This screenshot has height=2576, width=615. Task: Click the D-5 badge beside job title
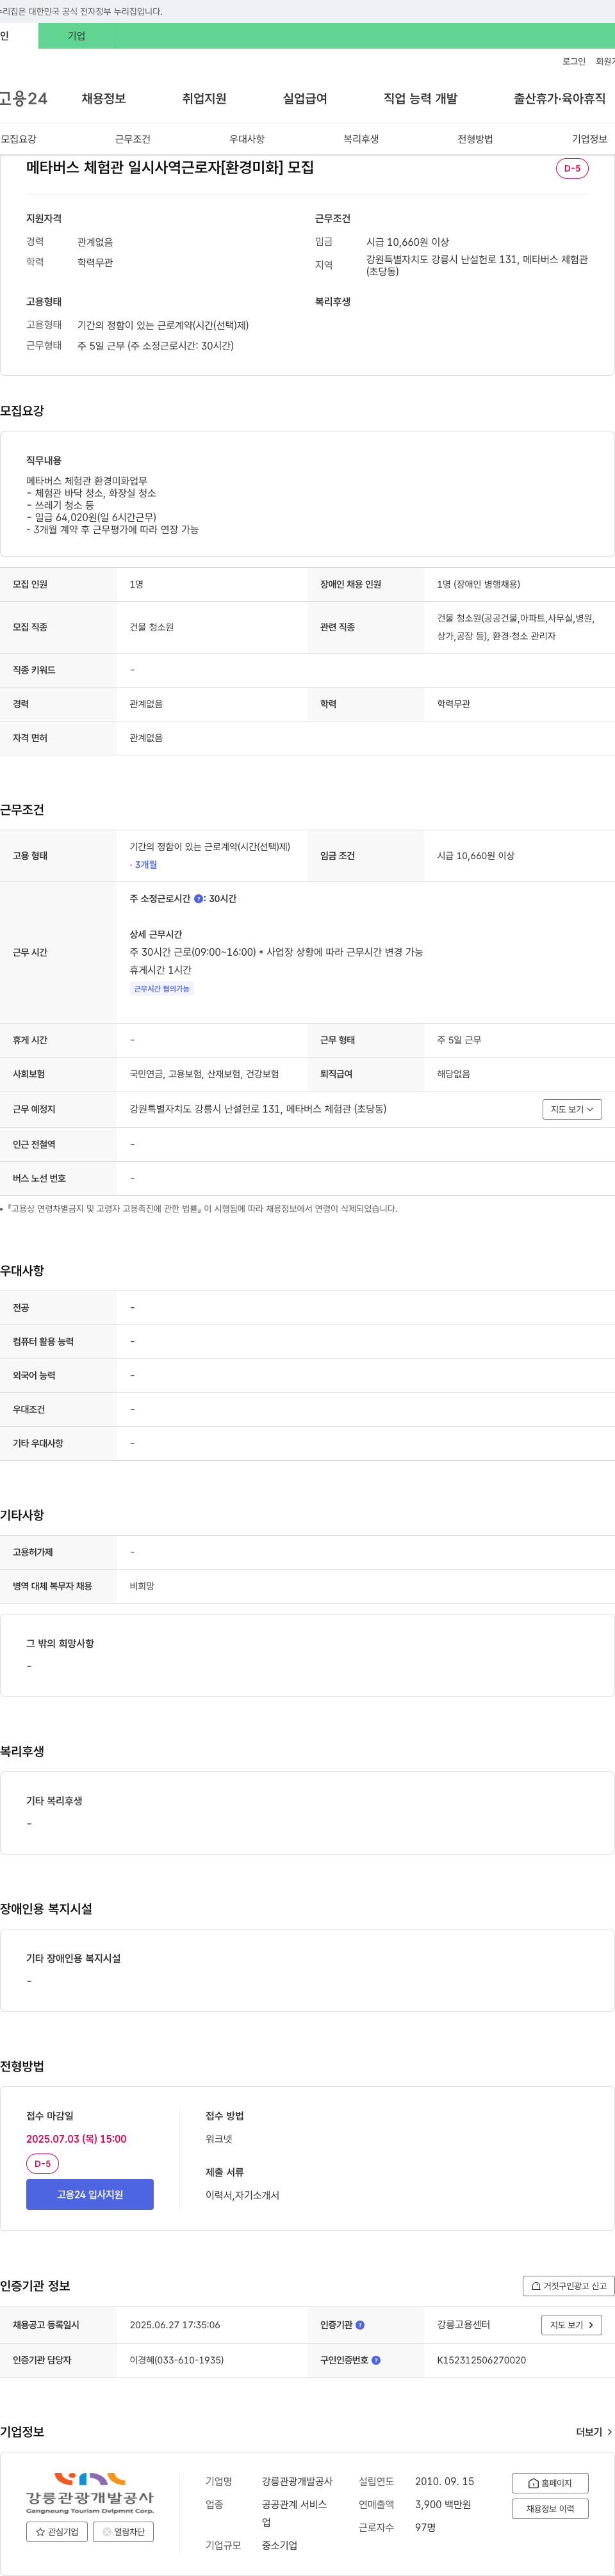(x=572, y=169)
